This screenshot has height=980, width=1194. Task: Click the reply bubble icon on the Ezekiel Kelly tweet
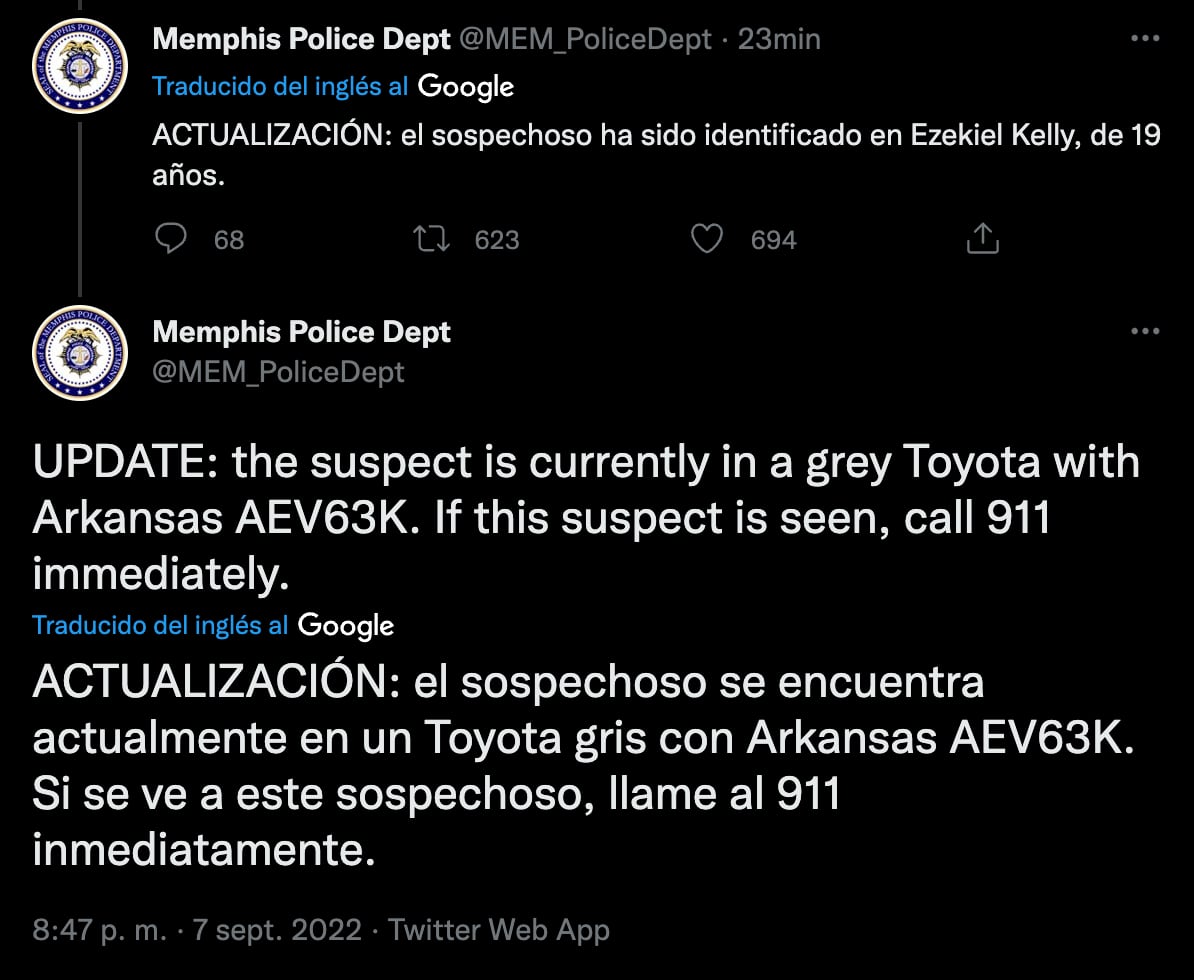[x=172, y=239]
